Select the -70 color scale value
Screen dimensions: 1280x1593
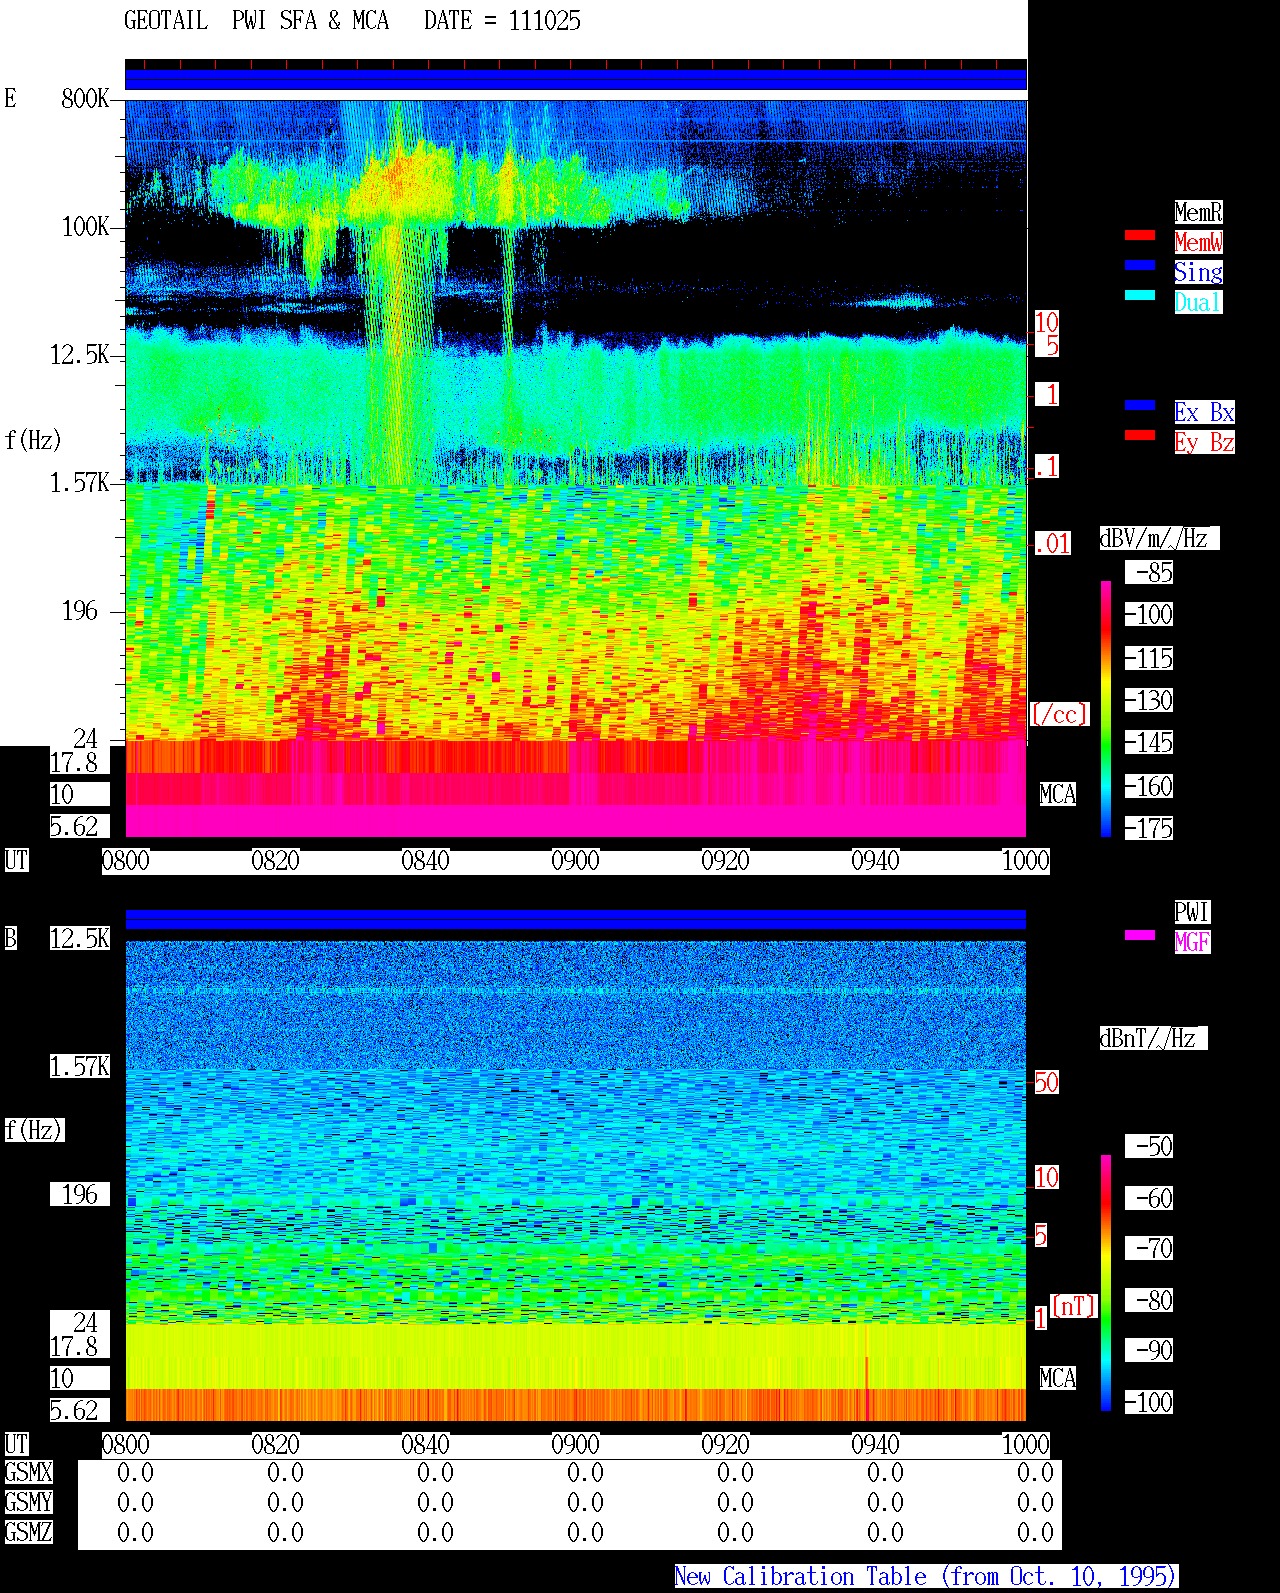(1150, 1248)
